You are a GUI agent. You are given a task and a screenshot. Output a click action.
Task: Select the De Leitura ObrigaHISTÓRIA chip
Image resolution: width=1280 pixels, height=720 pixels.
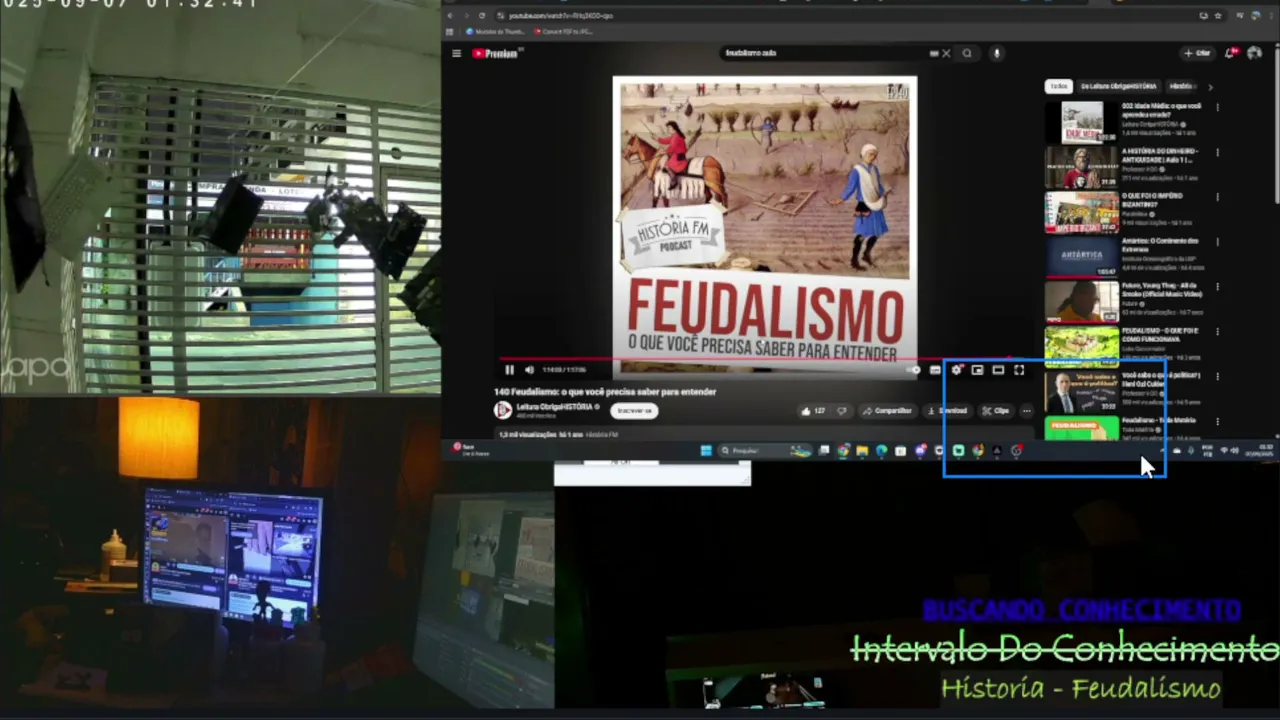click(1118, 86)
